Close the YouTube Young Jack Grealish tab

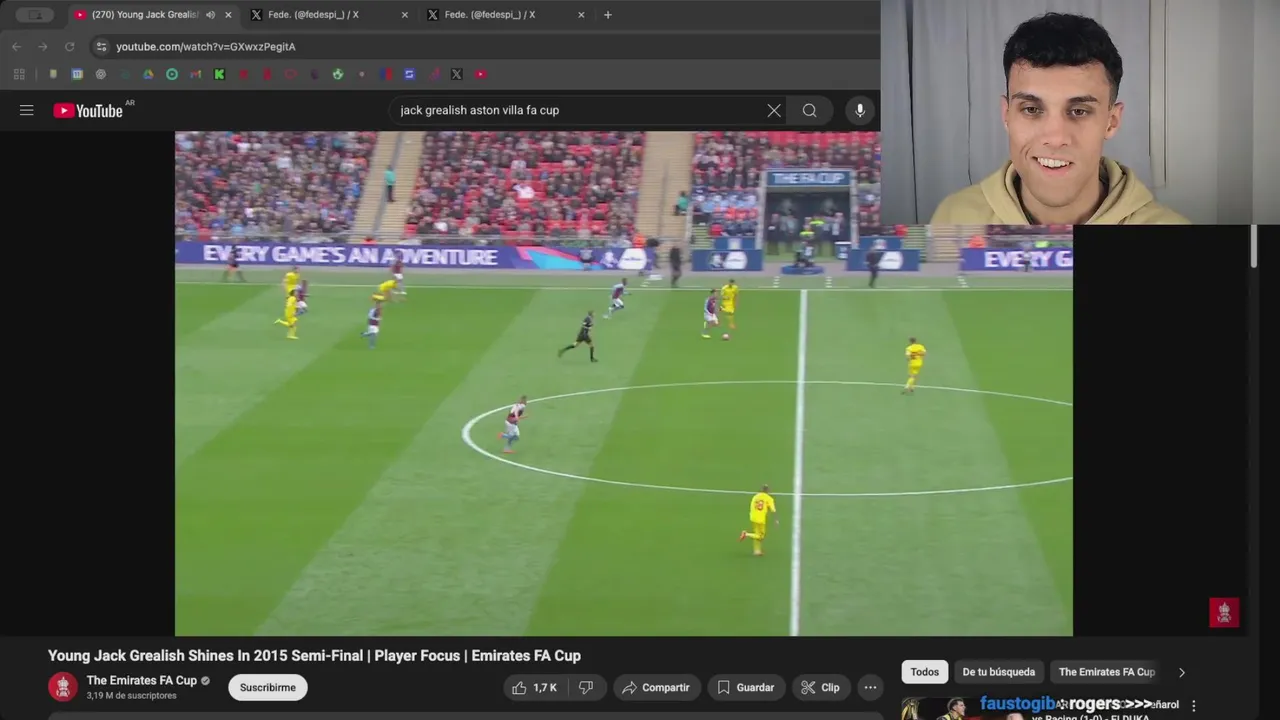pyautogui.click(x=228, y=15)
